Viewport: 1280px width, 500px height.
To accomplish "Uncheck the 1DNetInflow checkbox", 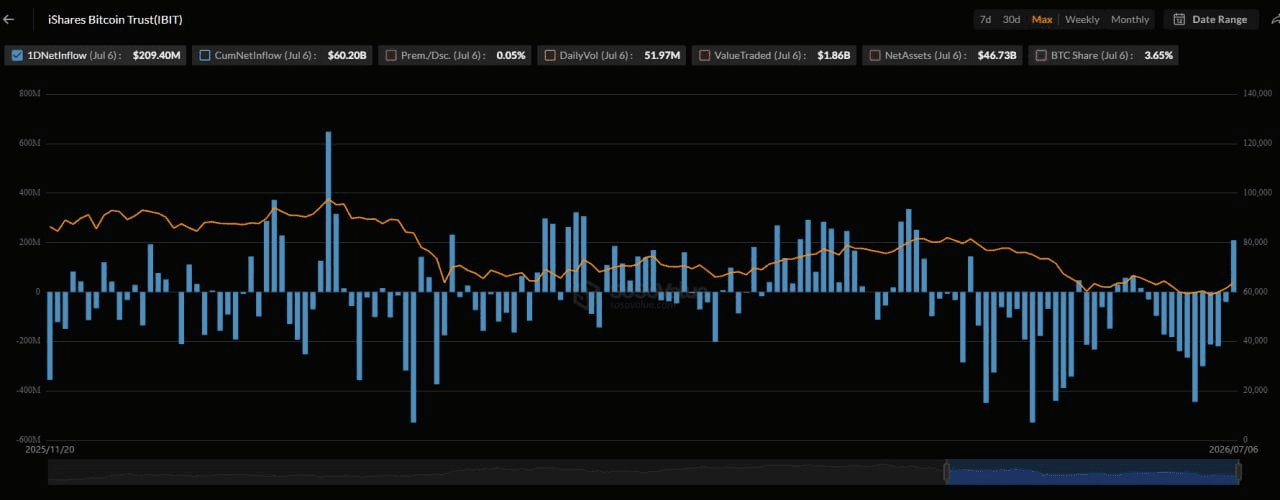I will (x=17, y=56).
